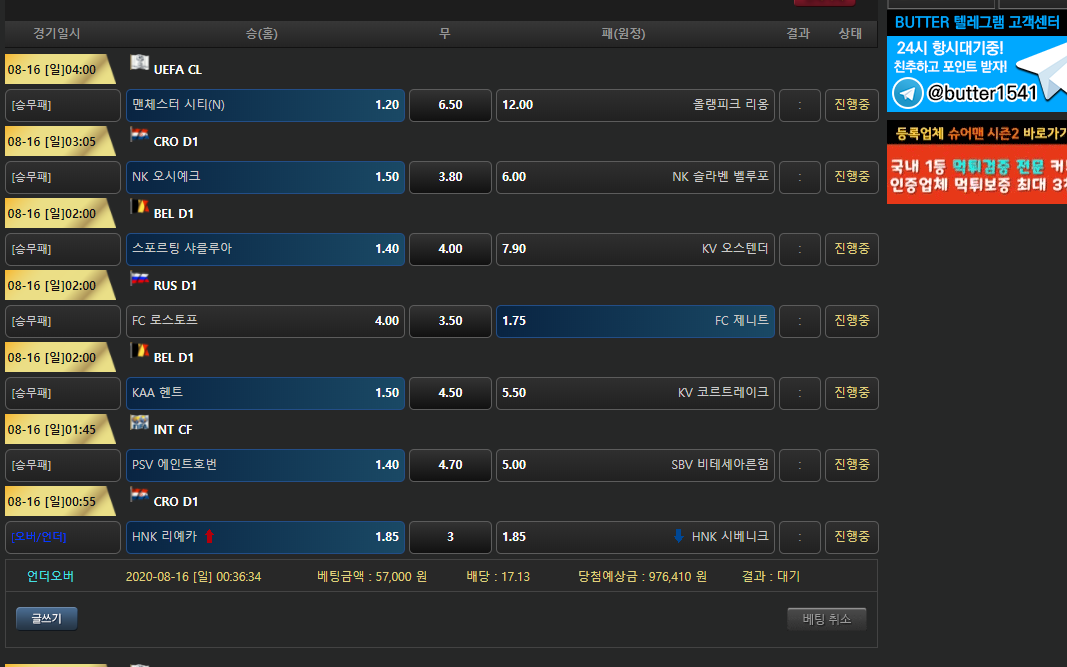The width and height of the screenshot is (1067, 667).
Task: Click blue down arrow beside HNK 시베니크
Action: 679,537
